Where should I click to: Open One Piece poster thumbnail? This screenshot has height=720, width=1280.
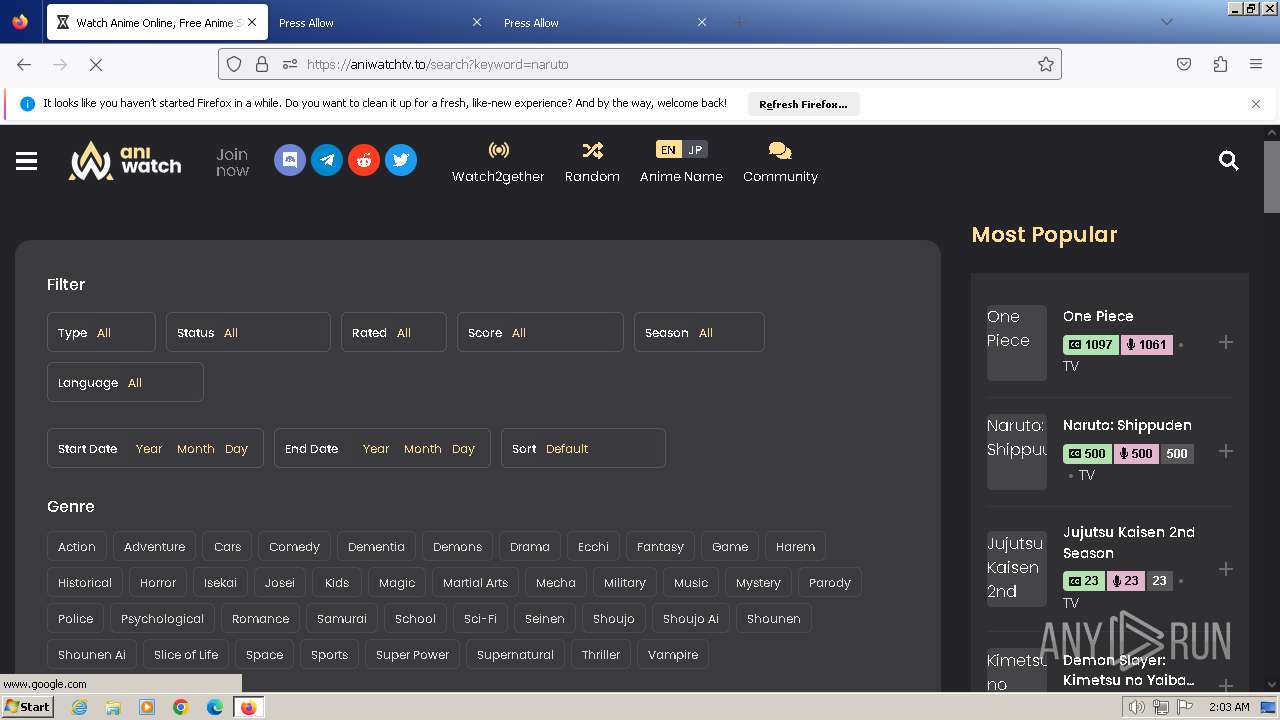click(x=1017, y=343)
